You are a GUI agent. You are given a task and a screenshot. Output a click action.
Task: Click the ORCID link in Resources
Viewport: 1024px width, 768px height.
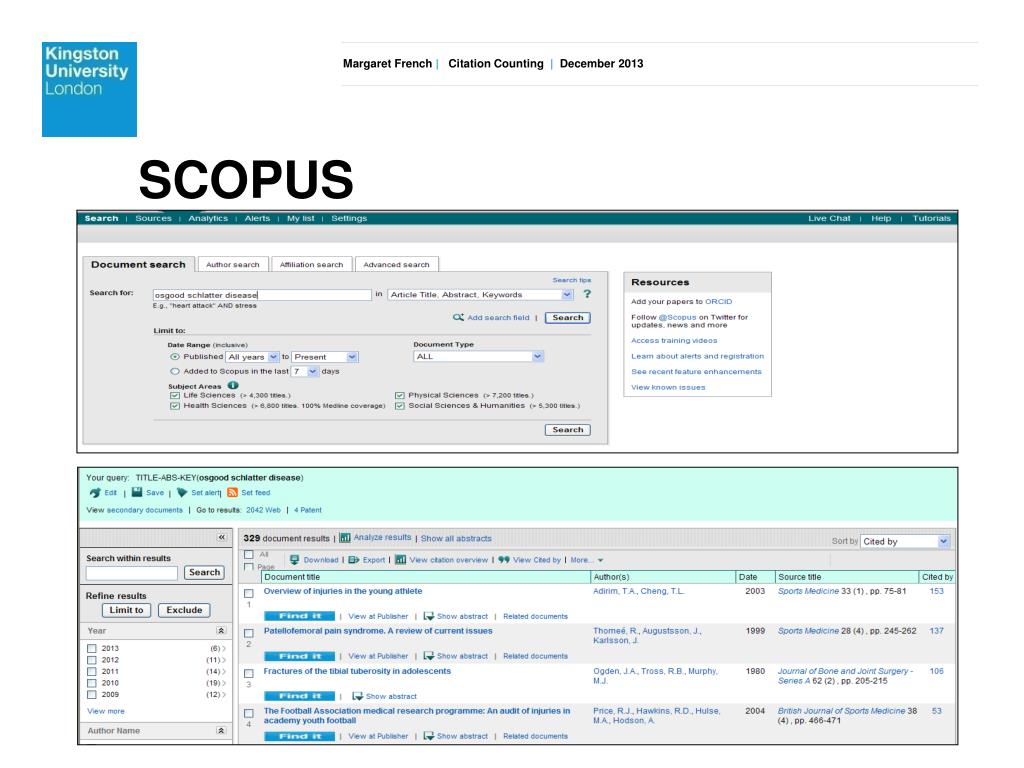coord(718,302)
